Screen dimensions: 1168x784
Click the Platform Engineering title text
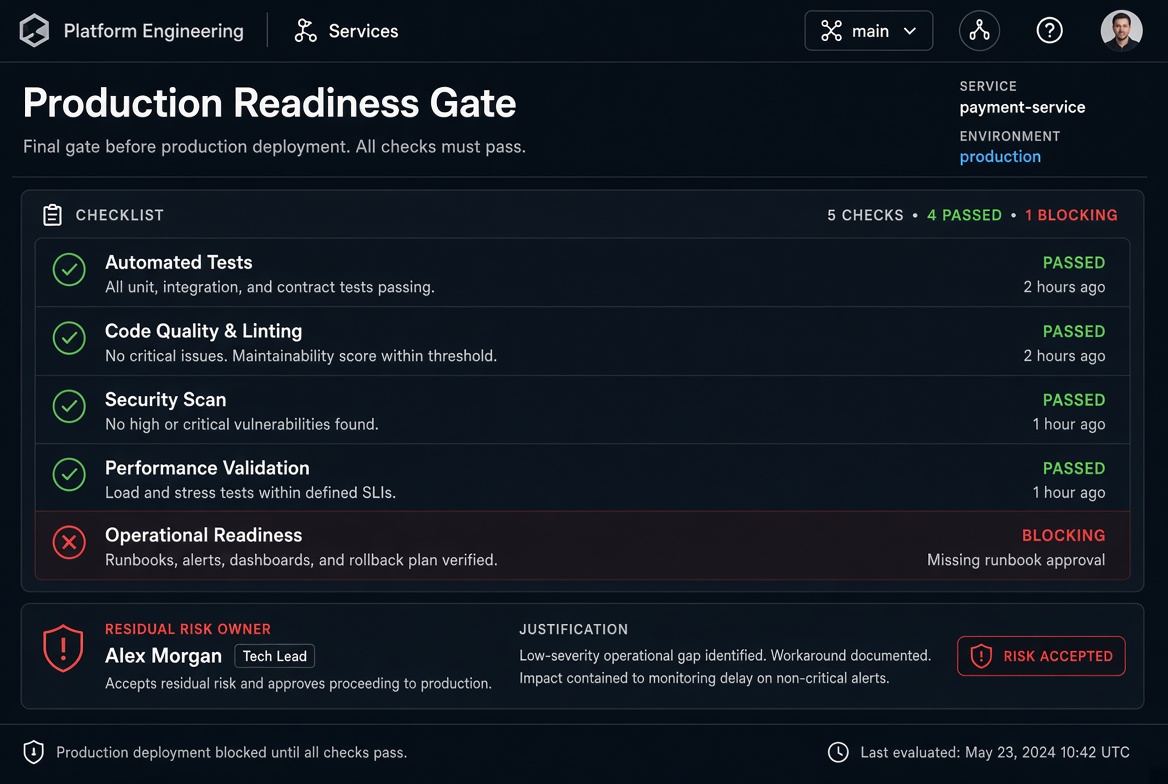pos(153,31)
